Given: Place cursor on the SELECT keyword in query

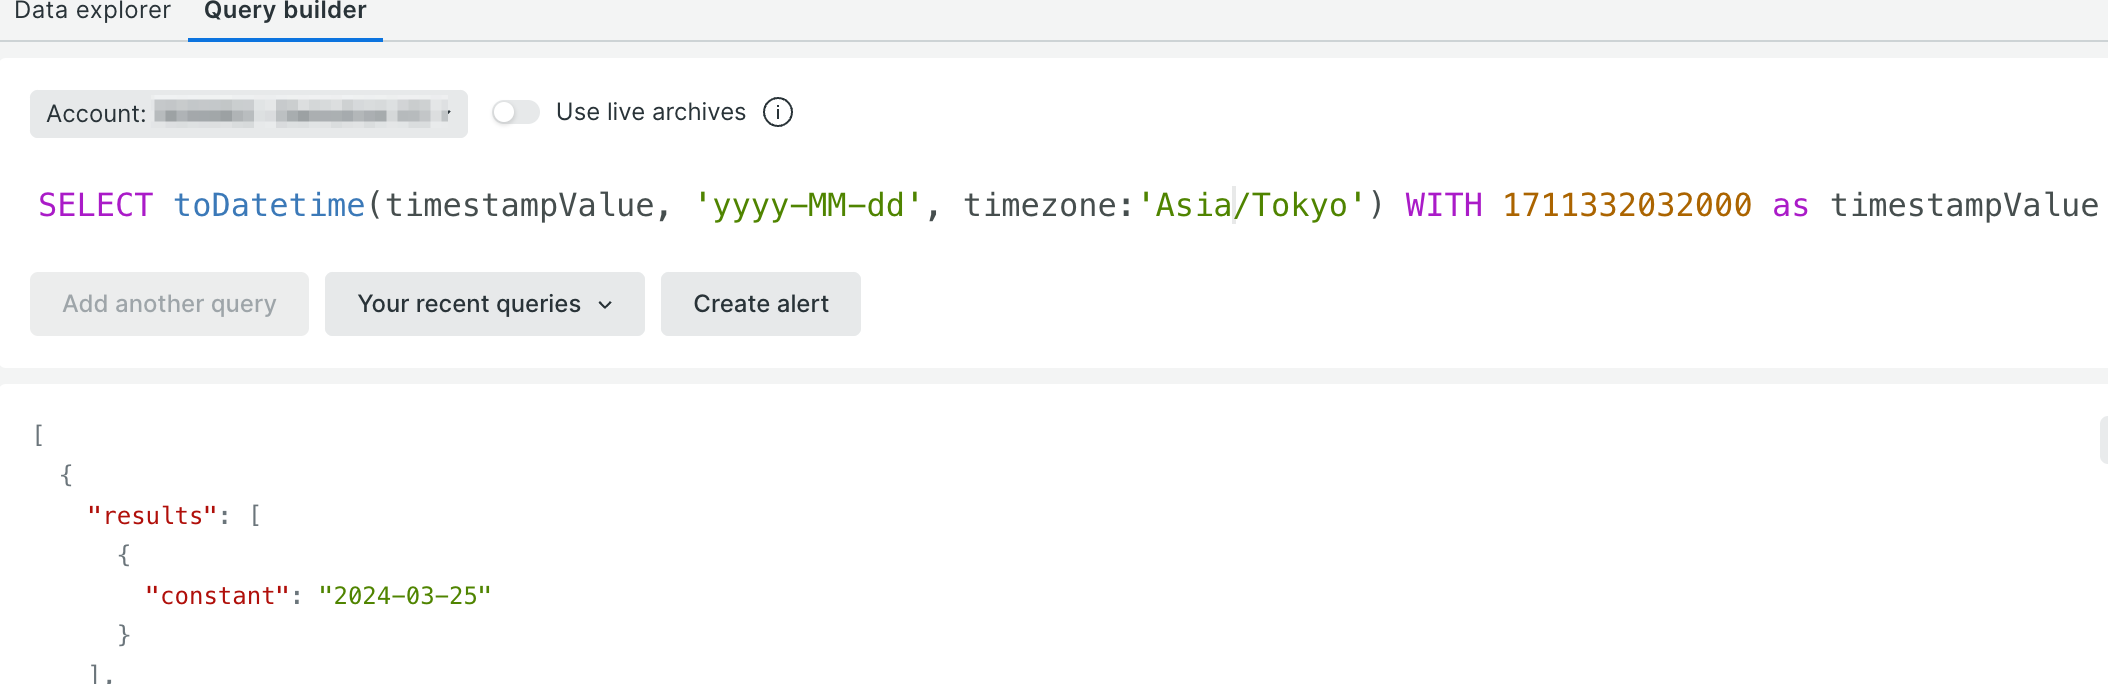Looking at the screenshot, I should (x=95, y=205).
